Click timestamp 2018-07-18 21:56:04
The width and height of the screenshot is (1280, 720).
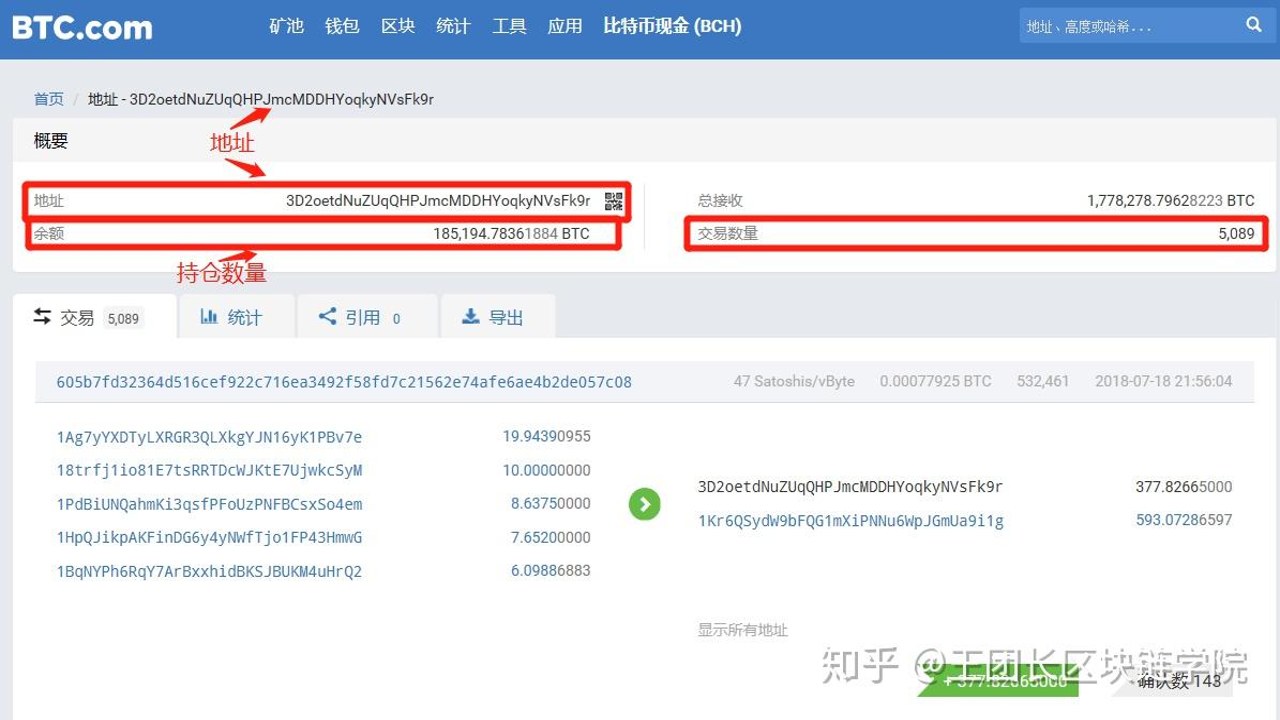click(1164, 381)
